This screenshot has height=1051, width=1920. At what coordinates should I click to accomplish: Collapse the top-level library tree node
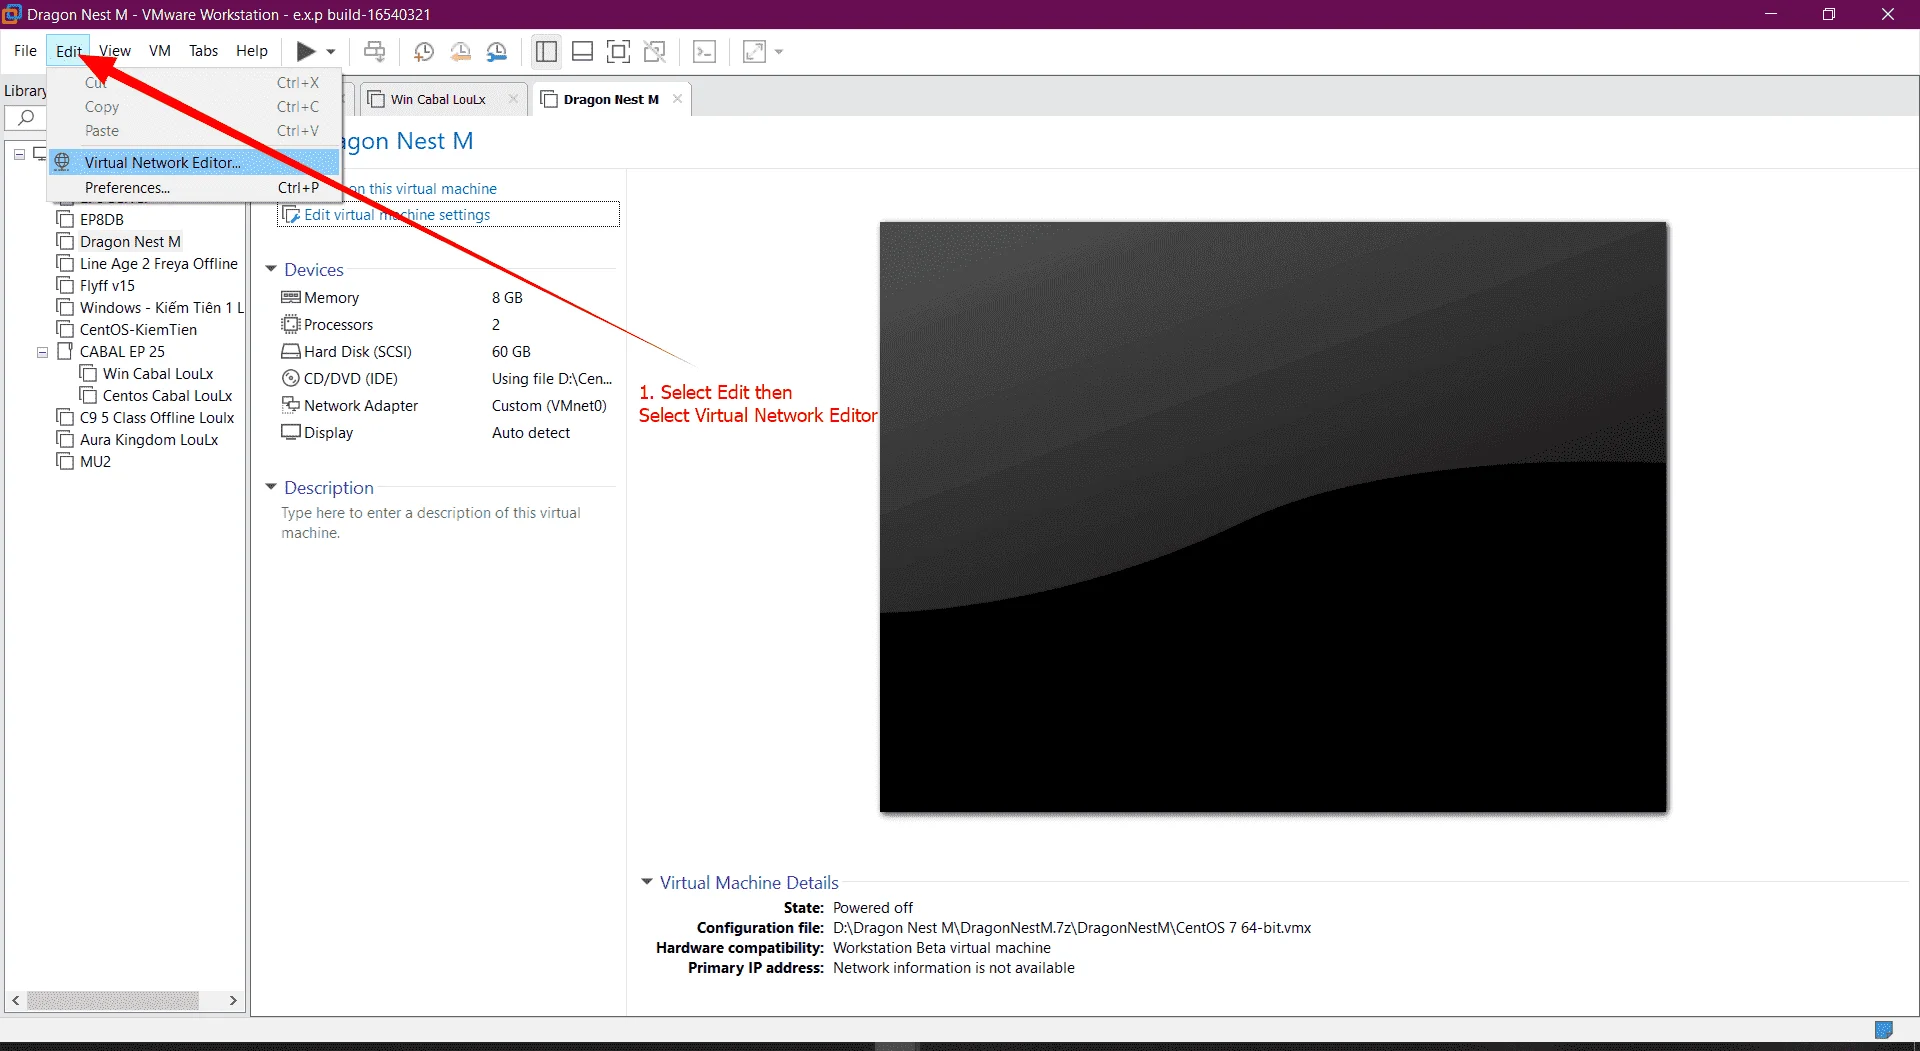click(x=19, y=154)
